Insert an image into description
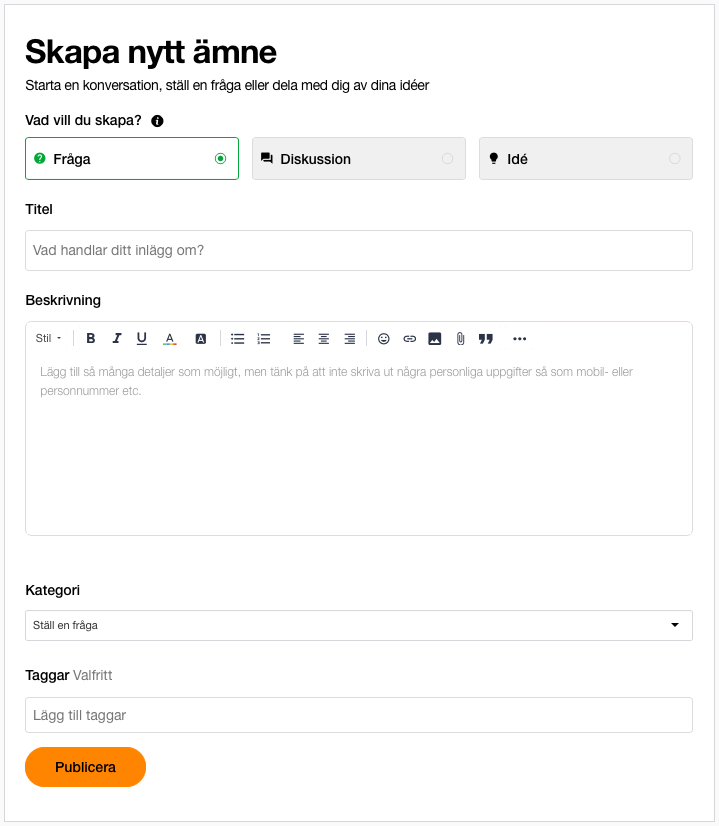Viewport: 719px width, 826px height. point(435,339)
